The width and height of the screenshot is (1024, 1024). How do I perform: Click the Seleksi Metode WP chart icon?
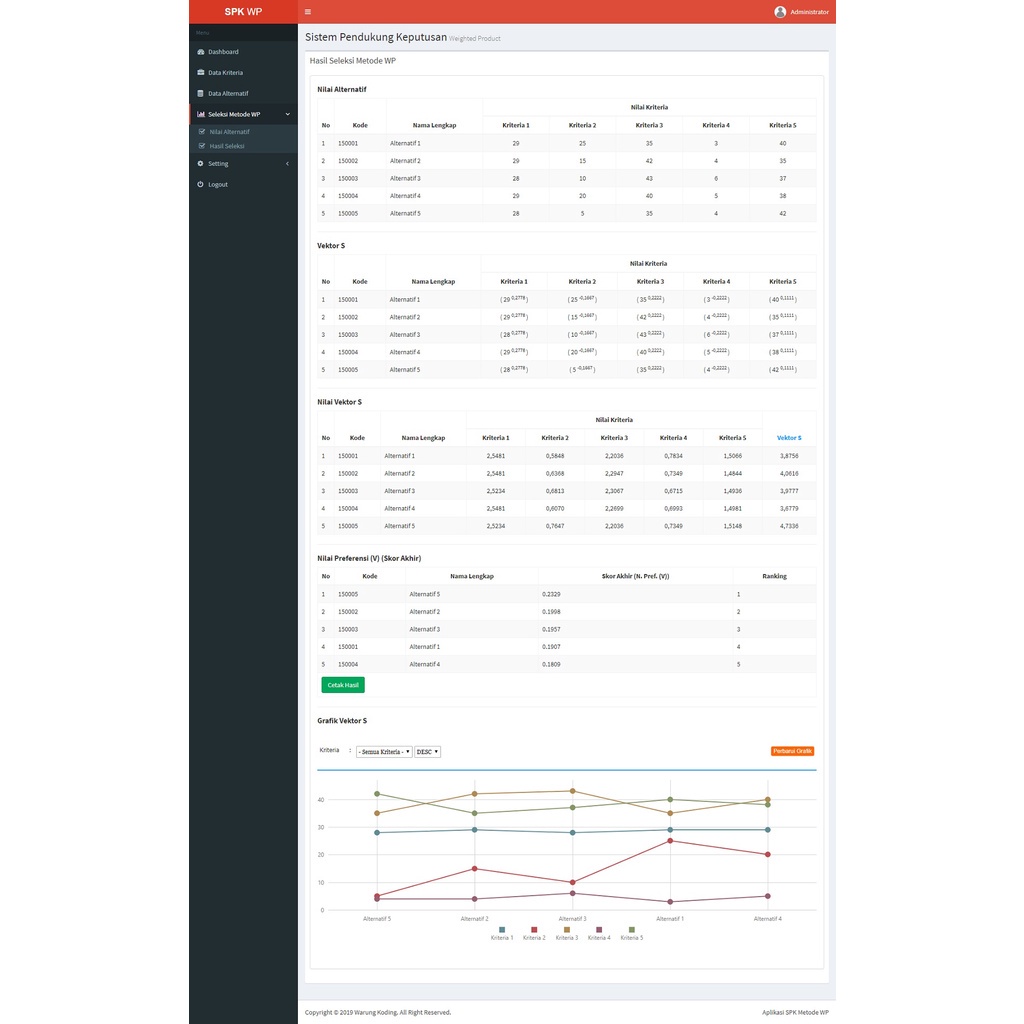(201, 114)
